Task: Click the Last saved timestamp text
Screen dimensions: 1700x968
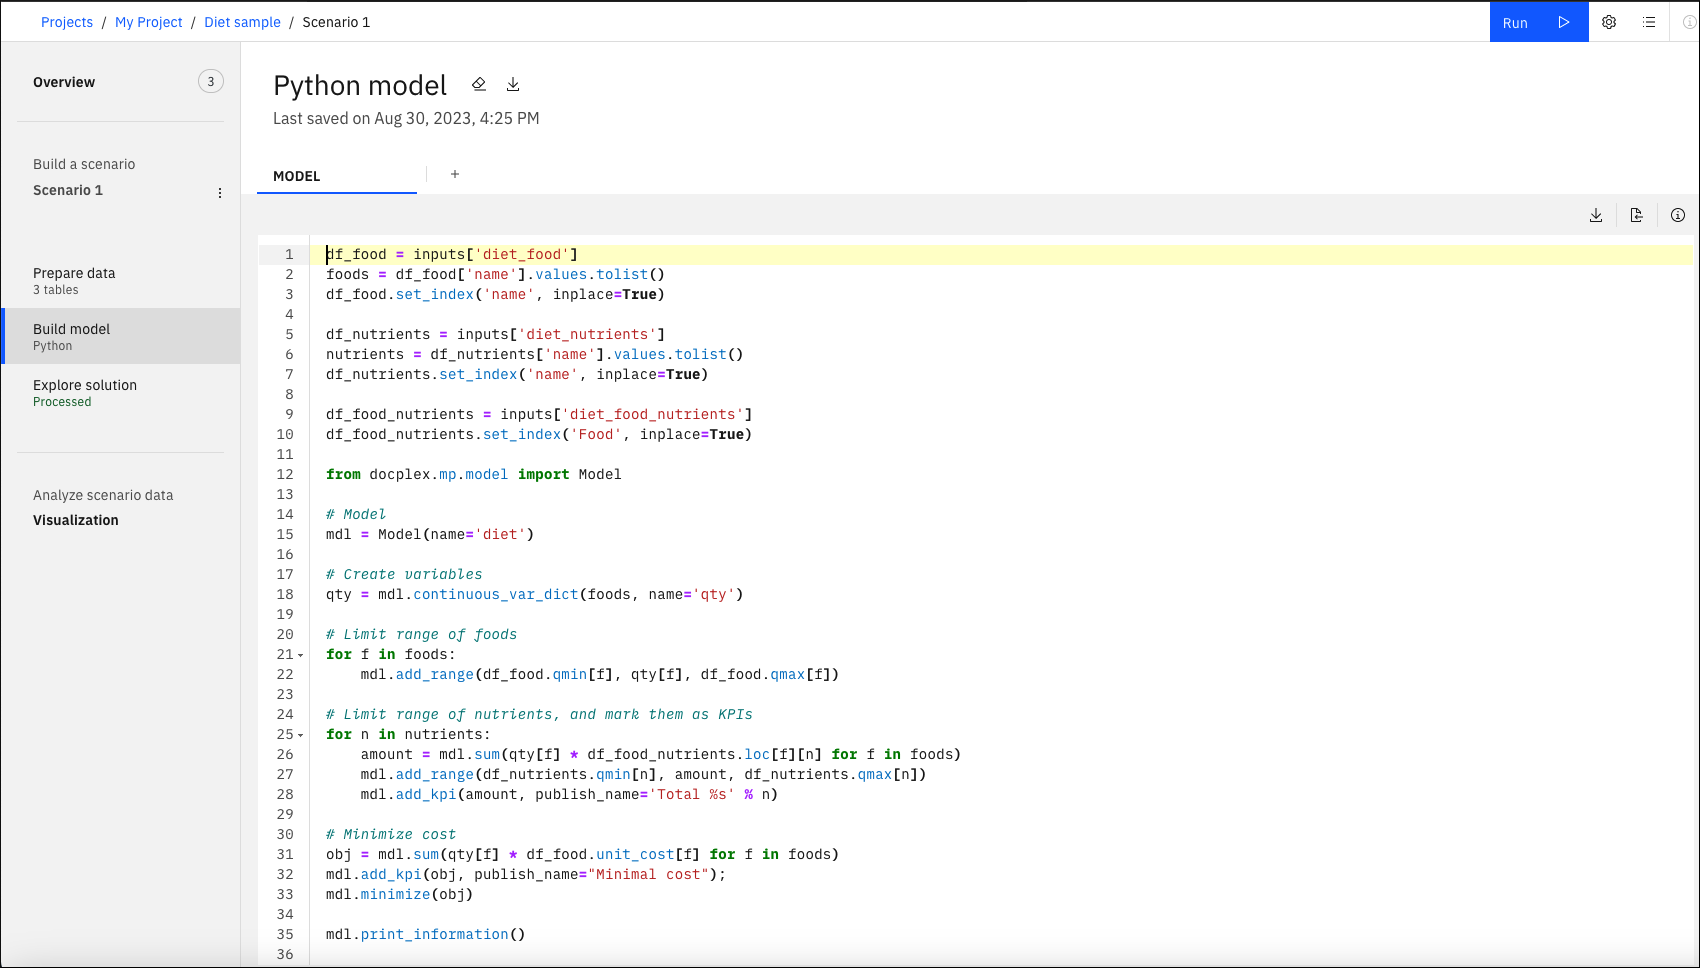Action: tap(406, 118)
